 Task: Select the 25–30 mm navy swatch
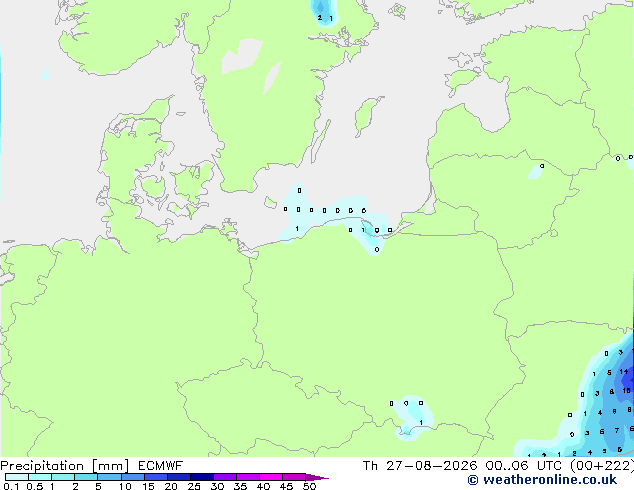pyautogui.click(x=201, y=477)
